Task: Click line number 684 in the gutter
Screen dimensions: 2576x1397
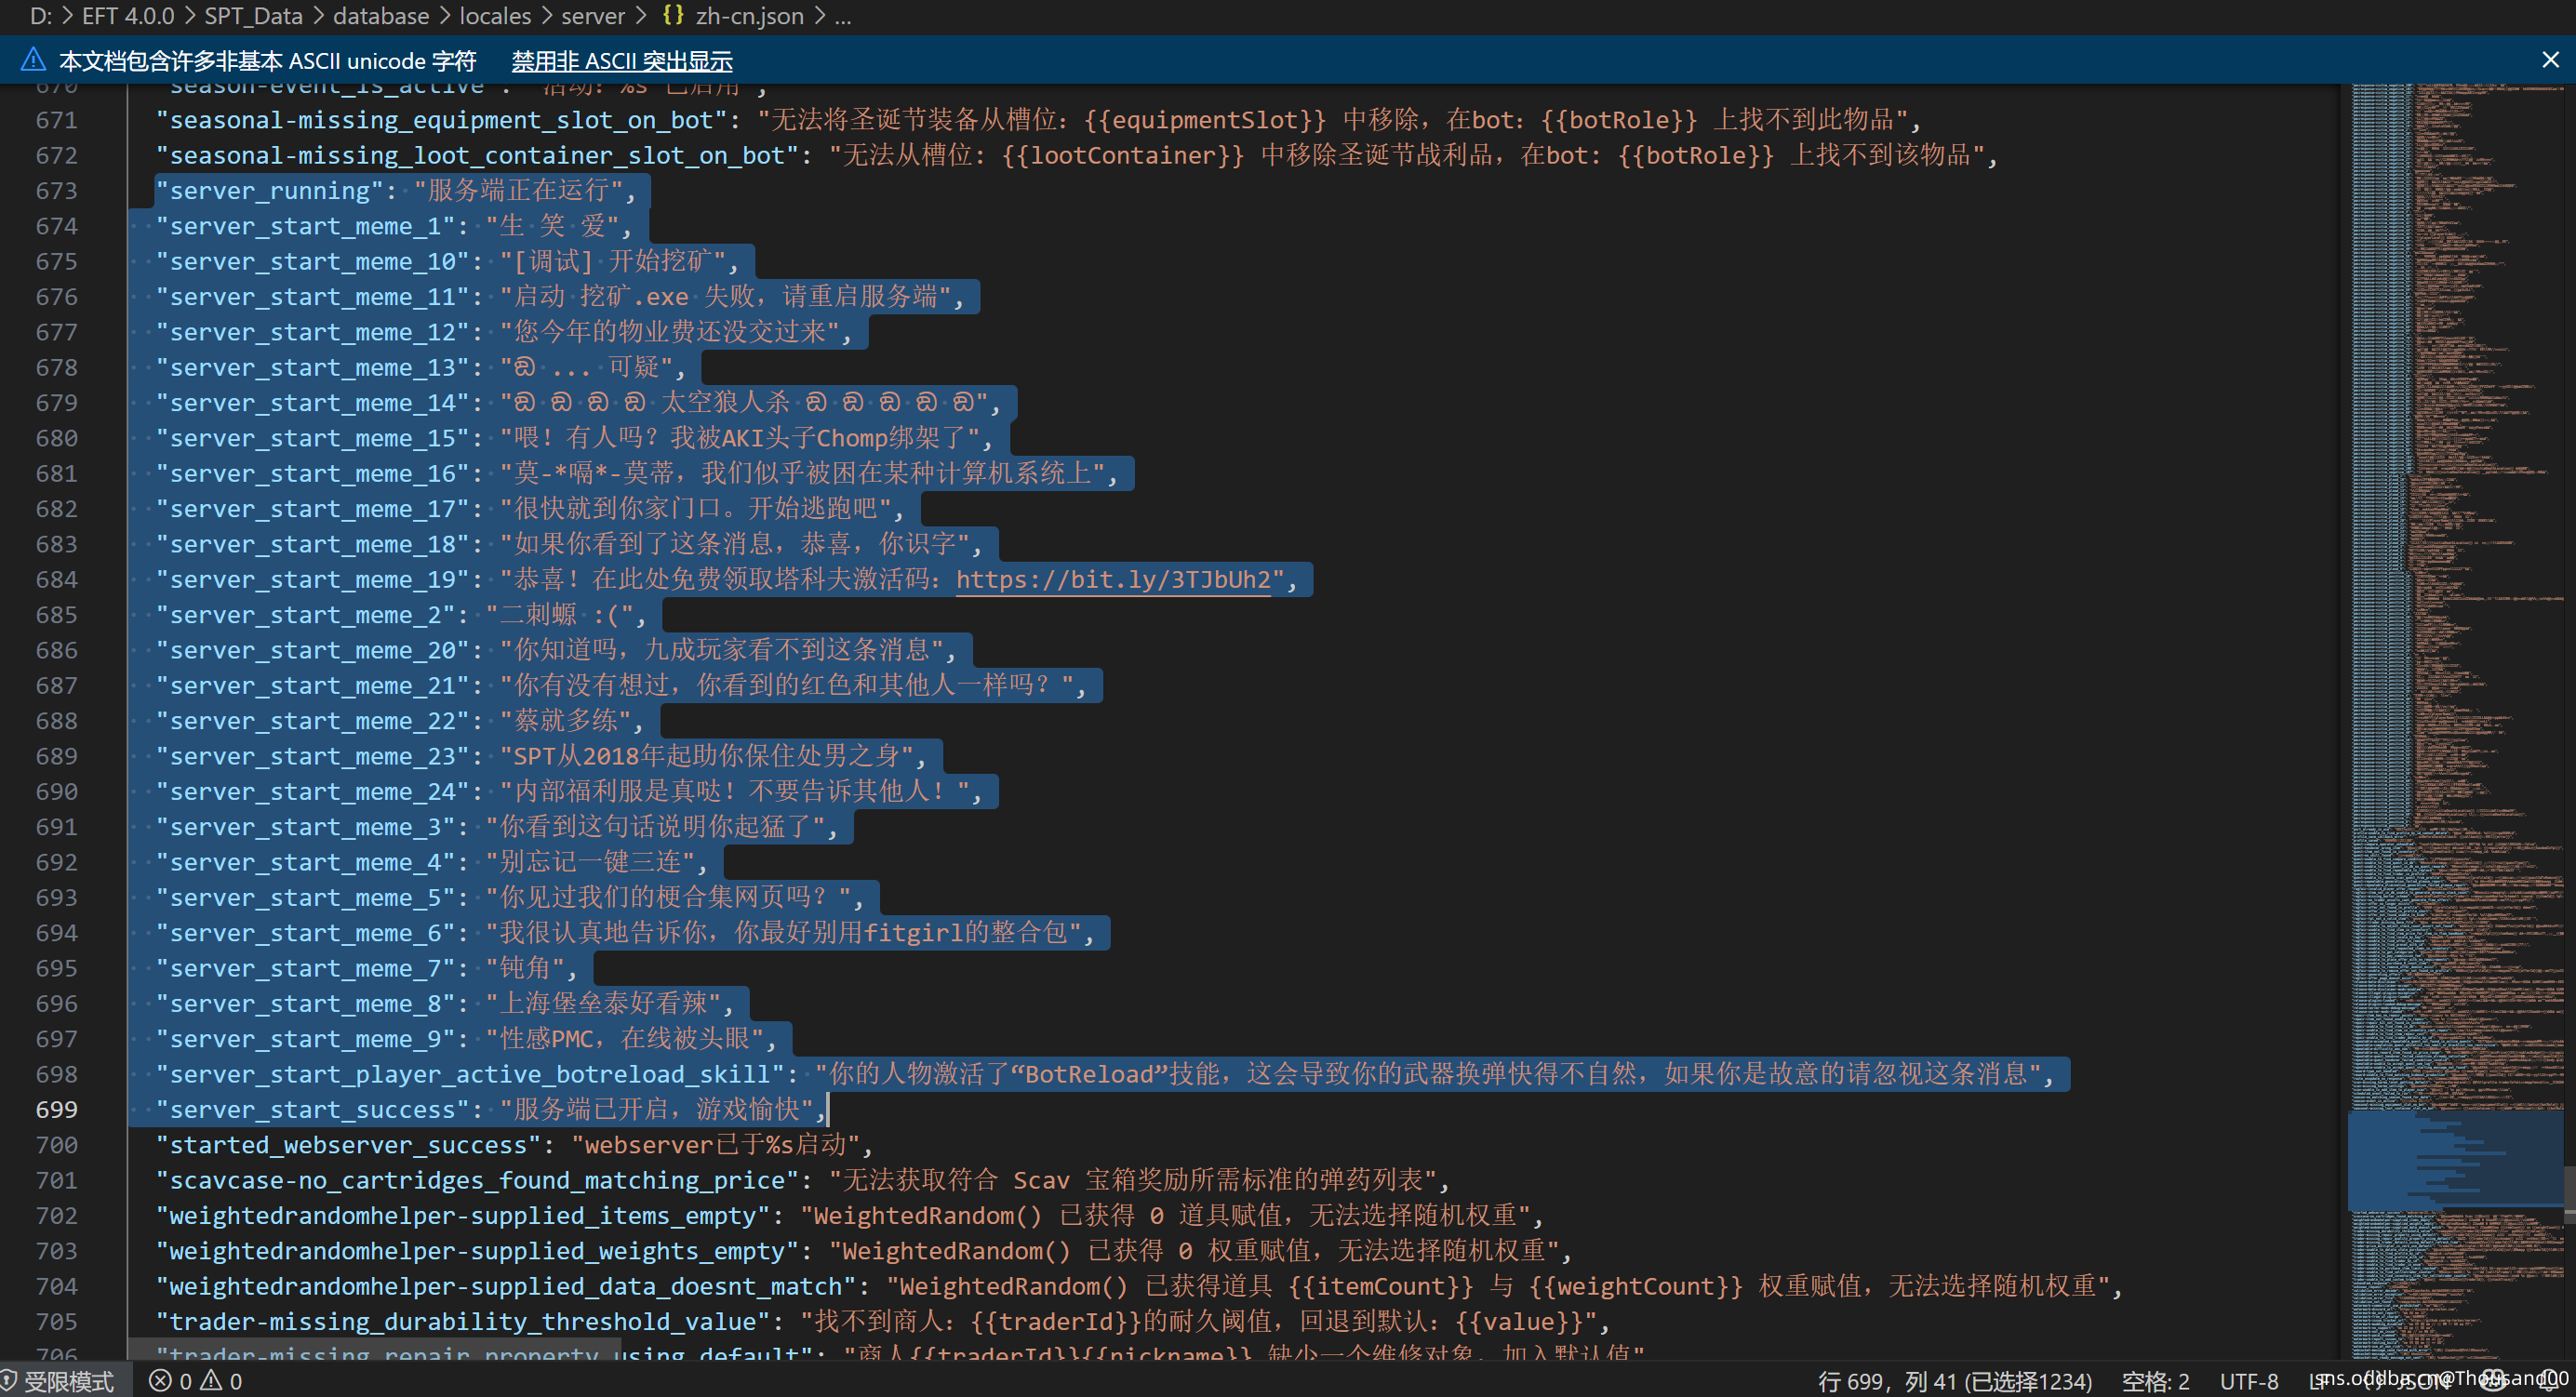Action: pos(56,580)
